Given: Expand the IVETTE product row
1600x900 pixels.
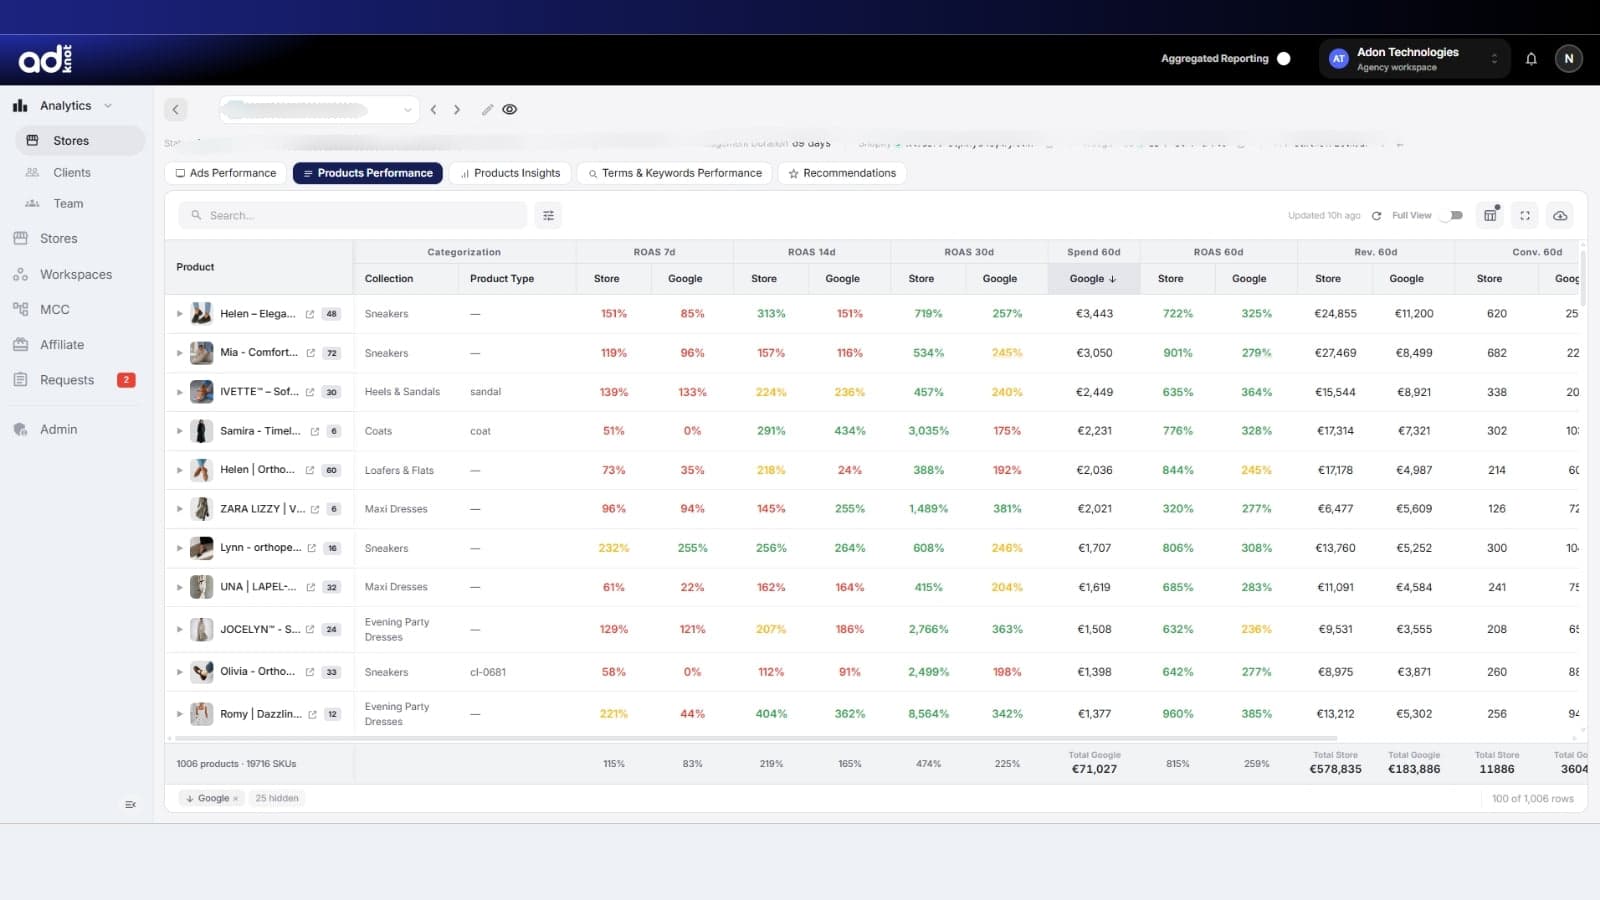Looking at the screenshot, I should coord(180,392).
